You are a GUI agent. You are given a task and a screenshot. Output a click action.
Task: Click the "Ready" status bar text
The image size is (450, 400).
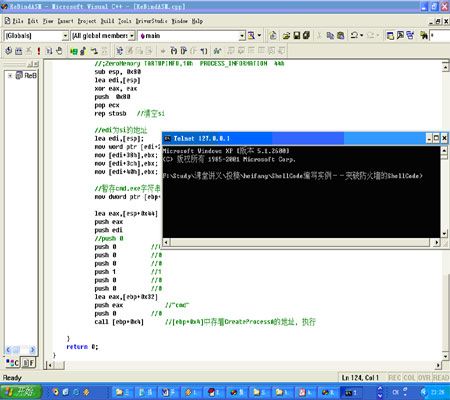coord(12,378)
